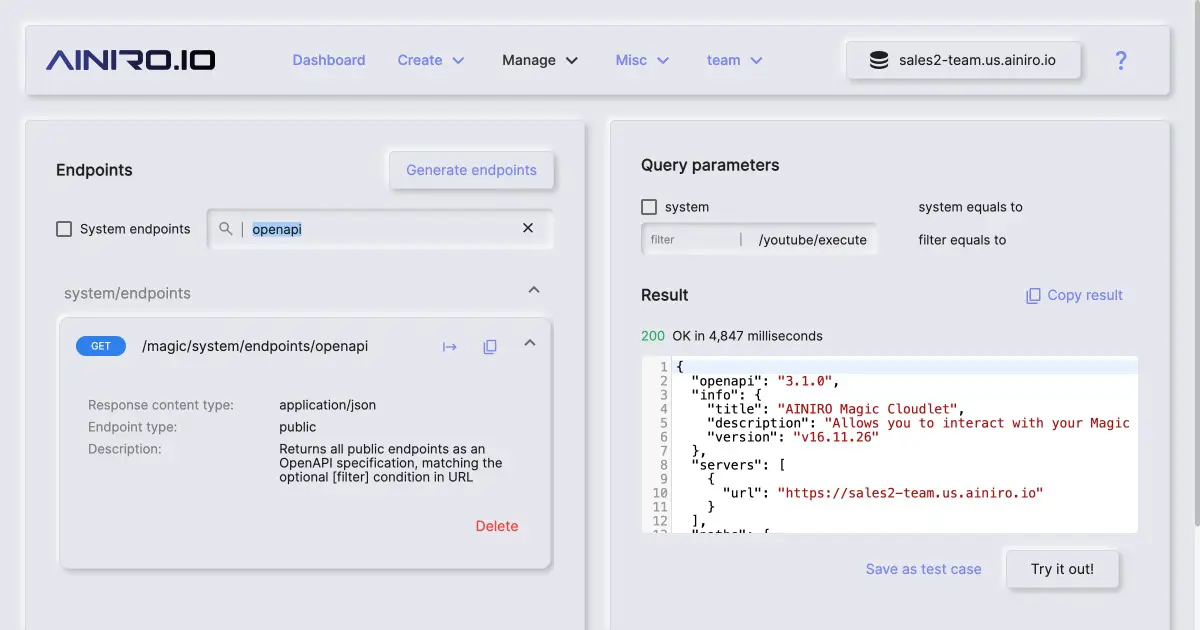Click the AINIRO.IO logo
Viewport: 1200px width, 630px height.
point(130,59)
